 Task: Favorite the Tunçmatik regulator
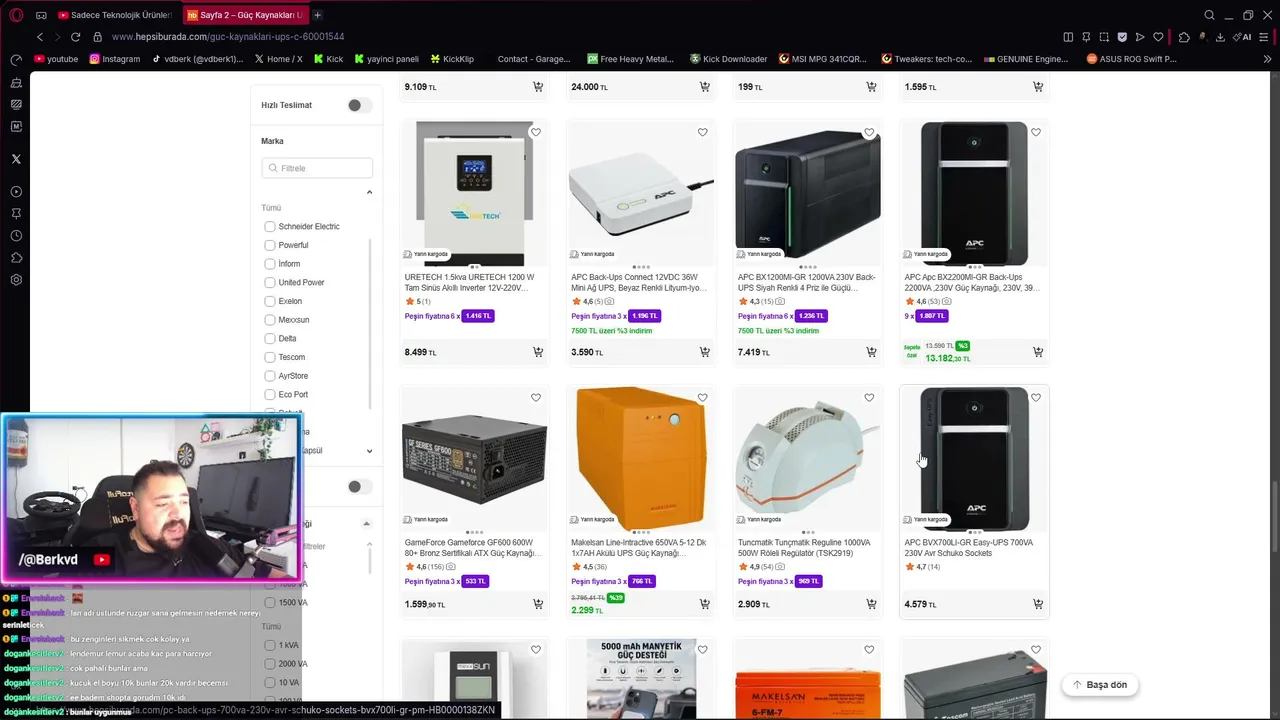(x=869, y=398)
